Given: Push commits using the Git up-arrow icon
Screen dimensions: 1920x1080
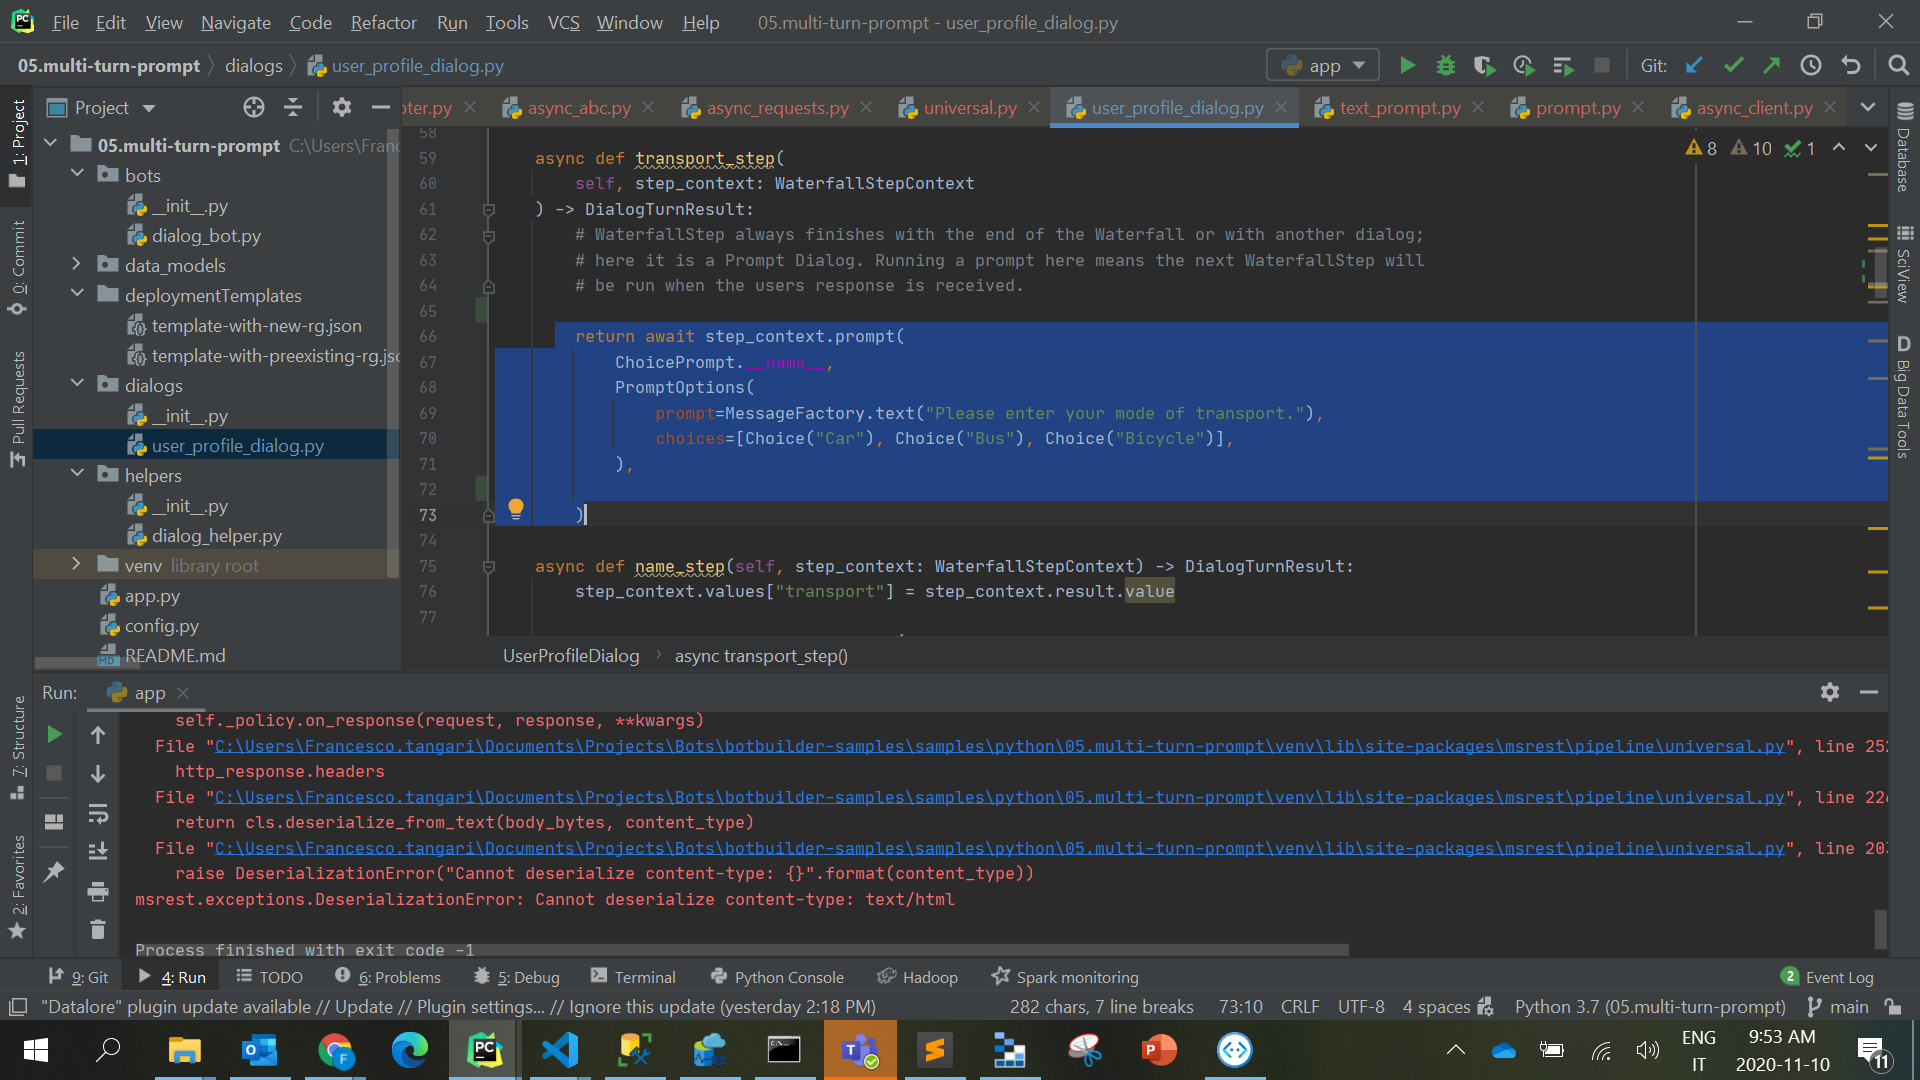Looking at the screenshot, I should click(1773, 65).
